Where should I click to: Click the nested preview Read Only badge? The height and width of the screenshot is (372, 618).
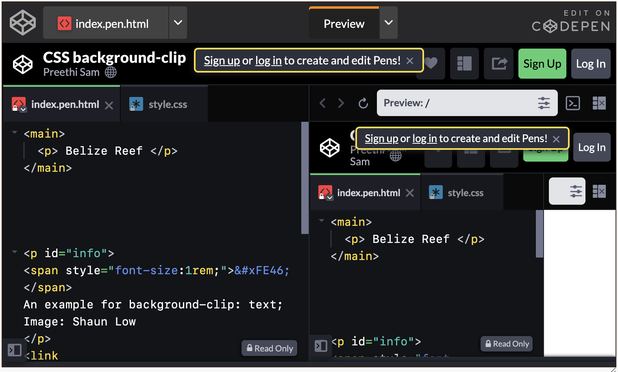[x=506, y=344]
